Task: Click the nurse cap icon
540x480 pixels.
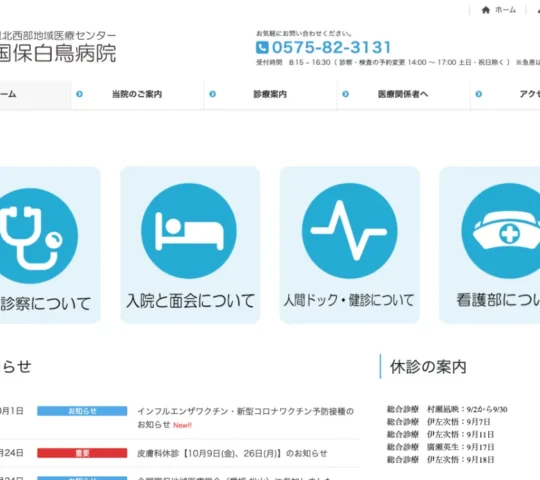Action: (501, 231)
